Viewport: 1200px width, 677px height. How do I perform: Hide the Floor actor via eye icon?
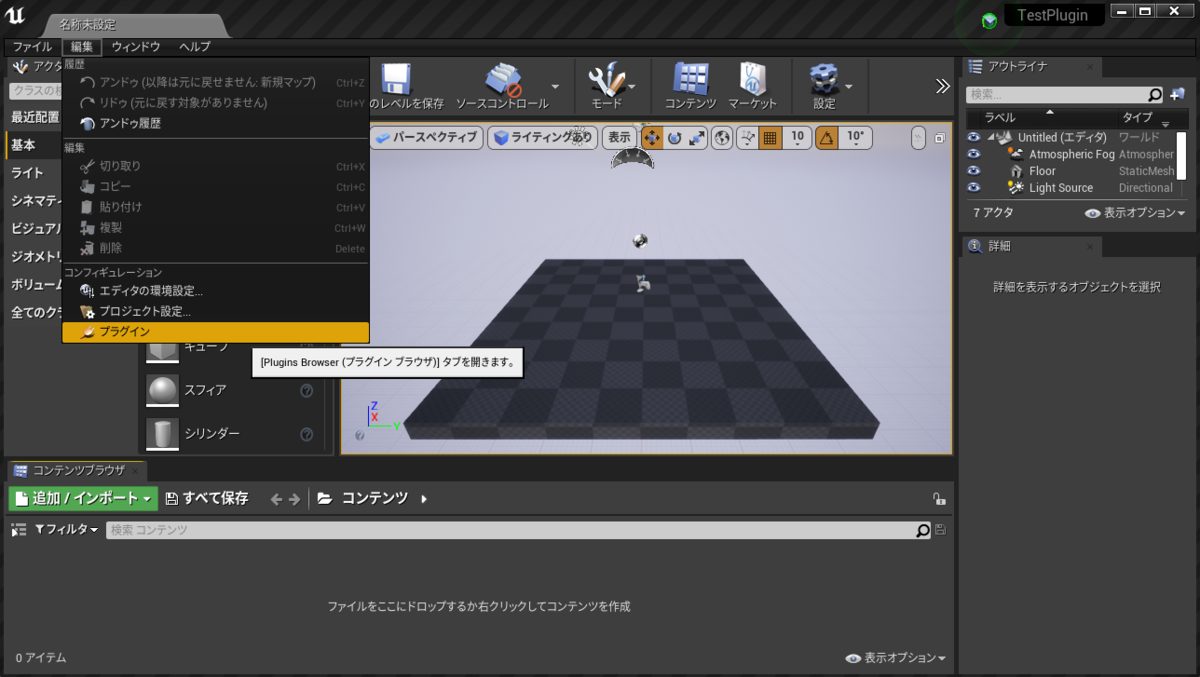coord(974,171)
